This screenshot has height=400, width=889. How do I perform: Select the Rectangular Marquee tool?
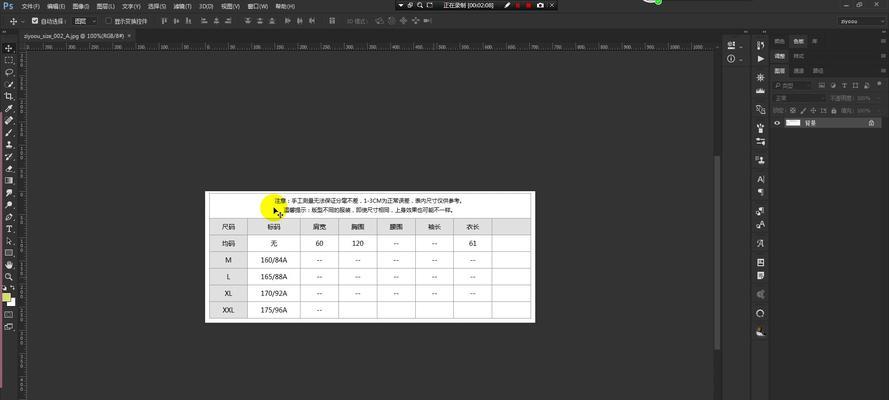coord(9,60)
